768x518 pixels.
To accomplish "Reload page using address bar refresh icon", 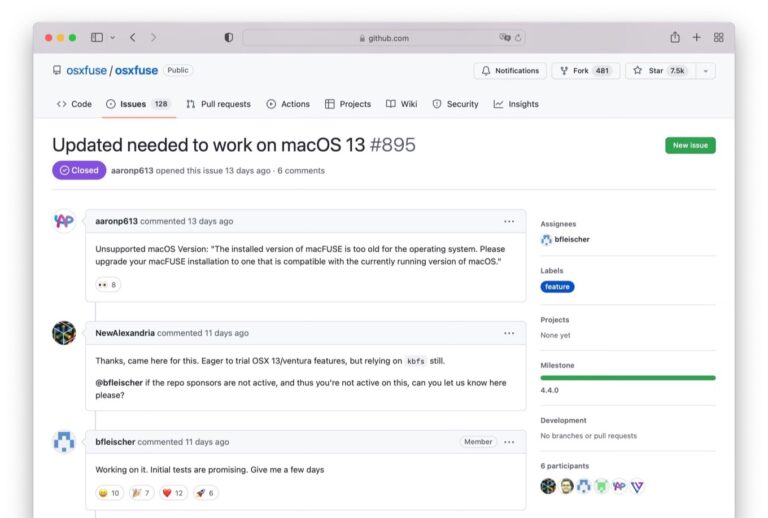I will coord(518,37).
